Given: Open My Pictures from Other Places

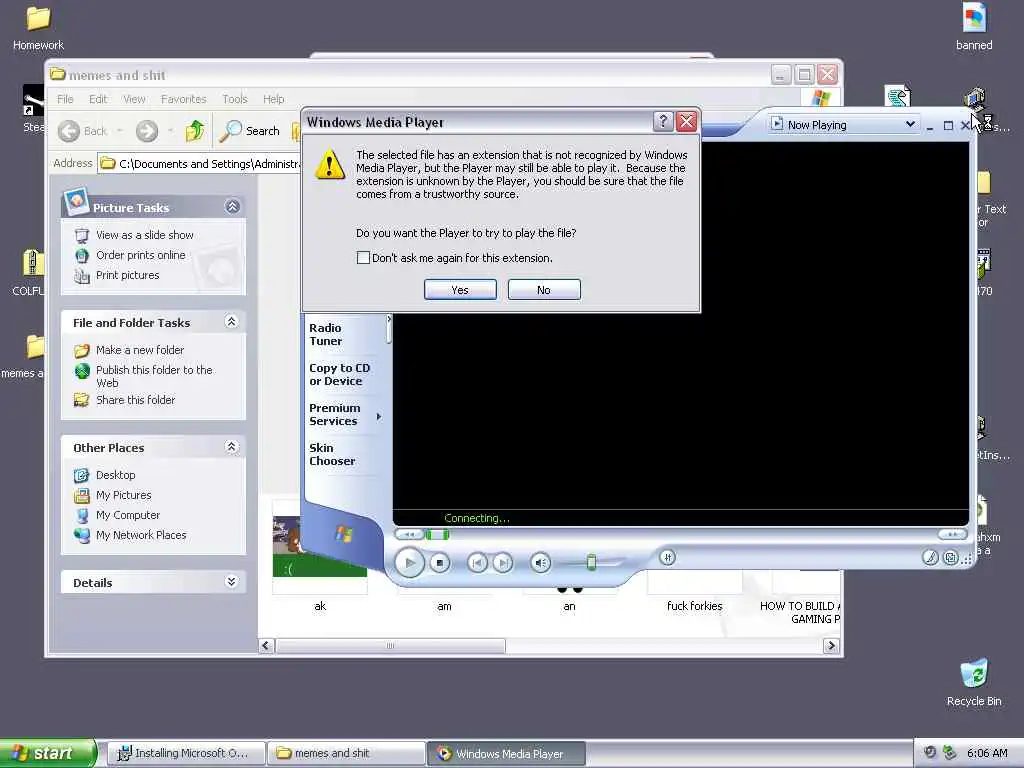Looking at the screenshot, I should pos(123,495).
